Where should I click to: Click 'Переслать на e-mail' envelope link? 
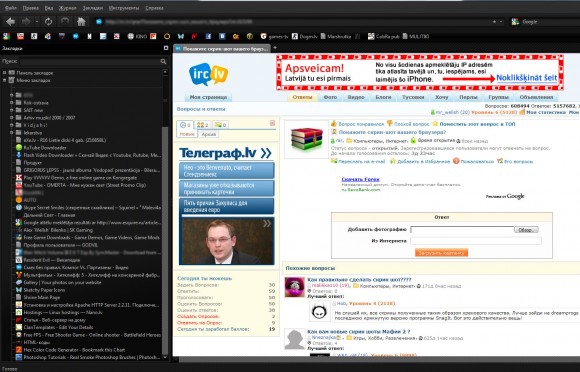pos(358,161)
